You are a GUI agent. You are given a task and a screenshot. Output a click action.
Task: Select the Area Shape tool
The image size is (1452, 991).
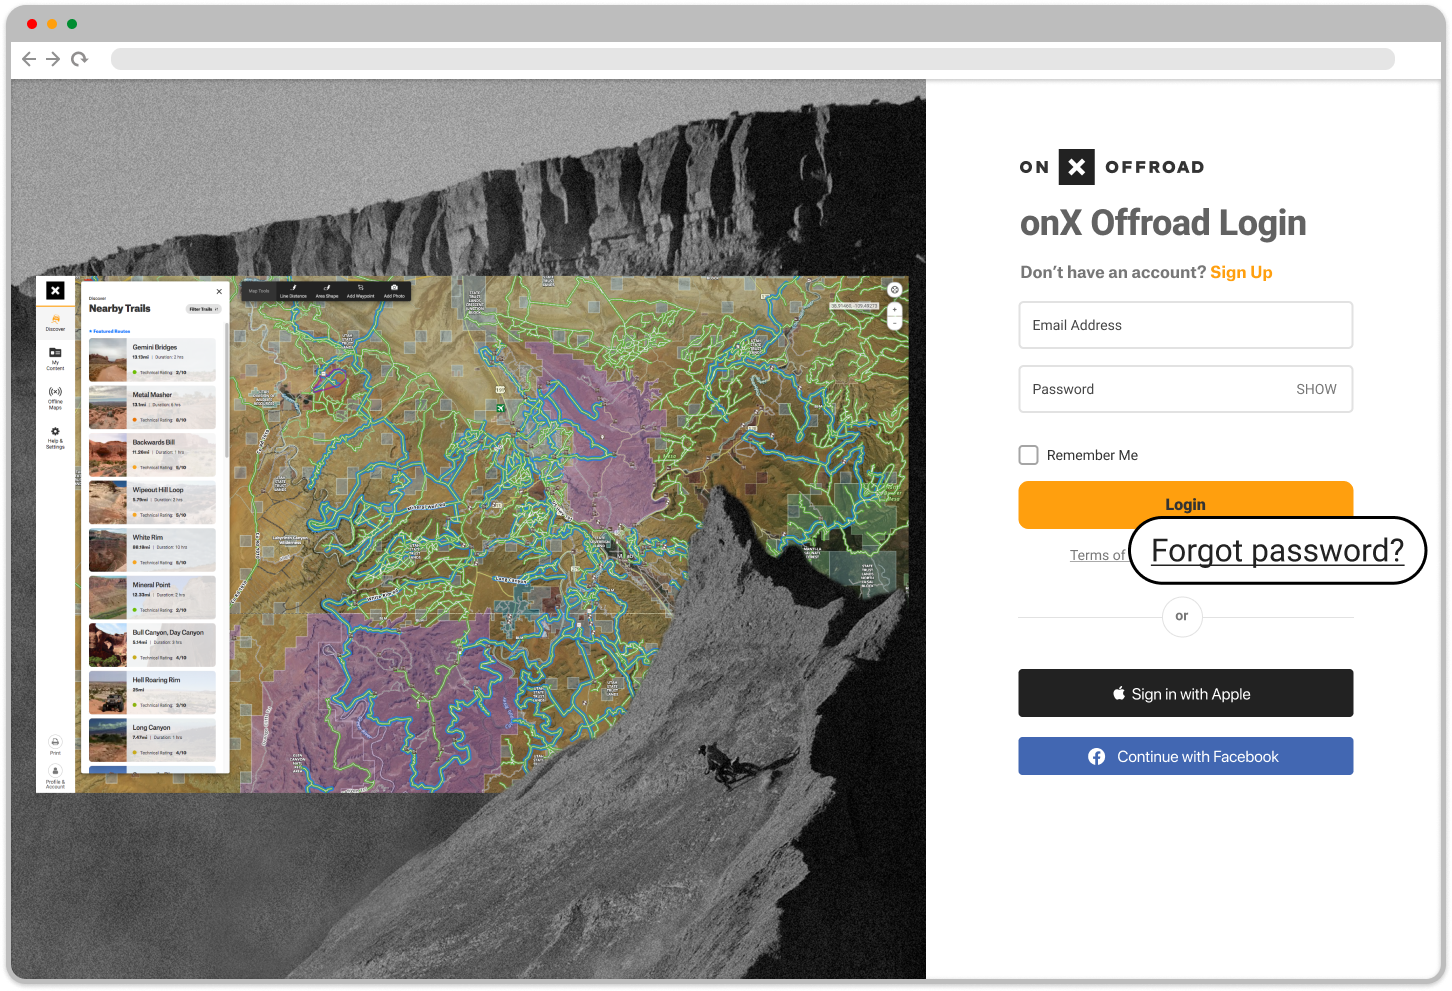click(x=327, y=293)
